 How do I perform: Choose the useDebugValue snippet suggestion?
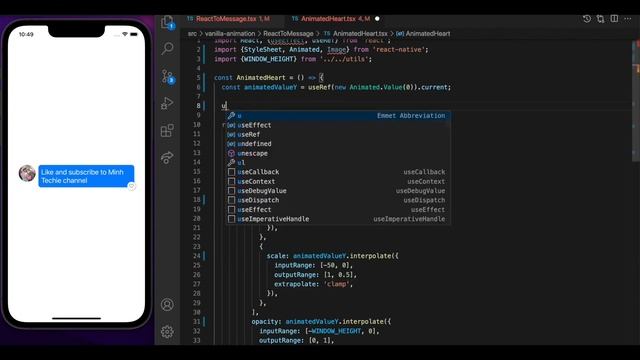click(x=338, y=191)
